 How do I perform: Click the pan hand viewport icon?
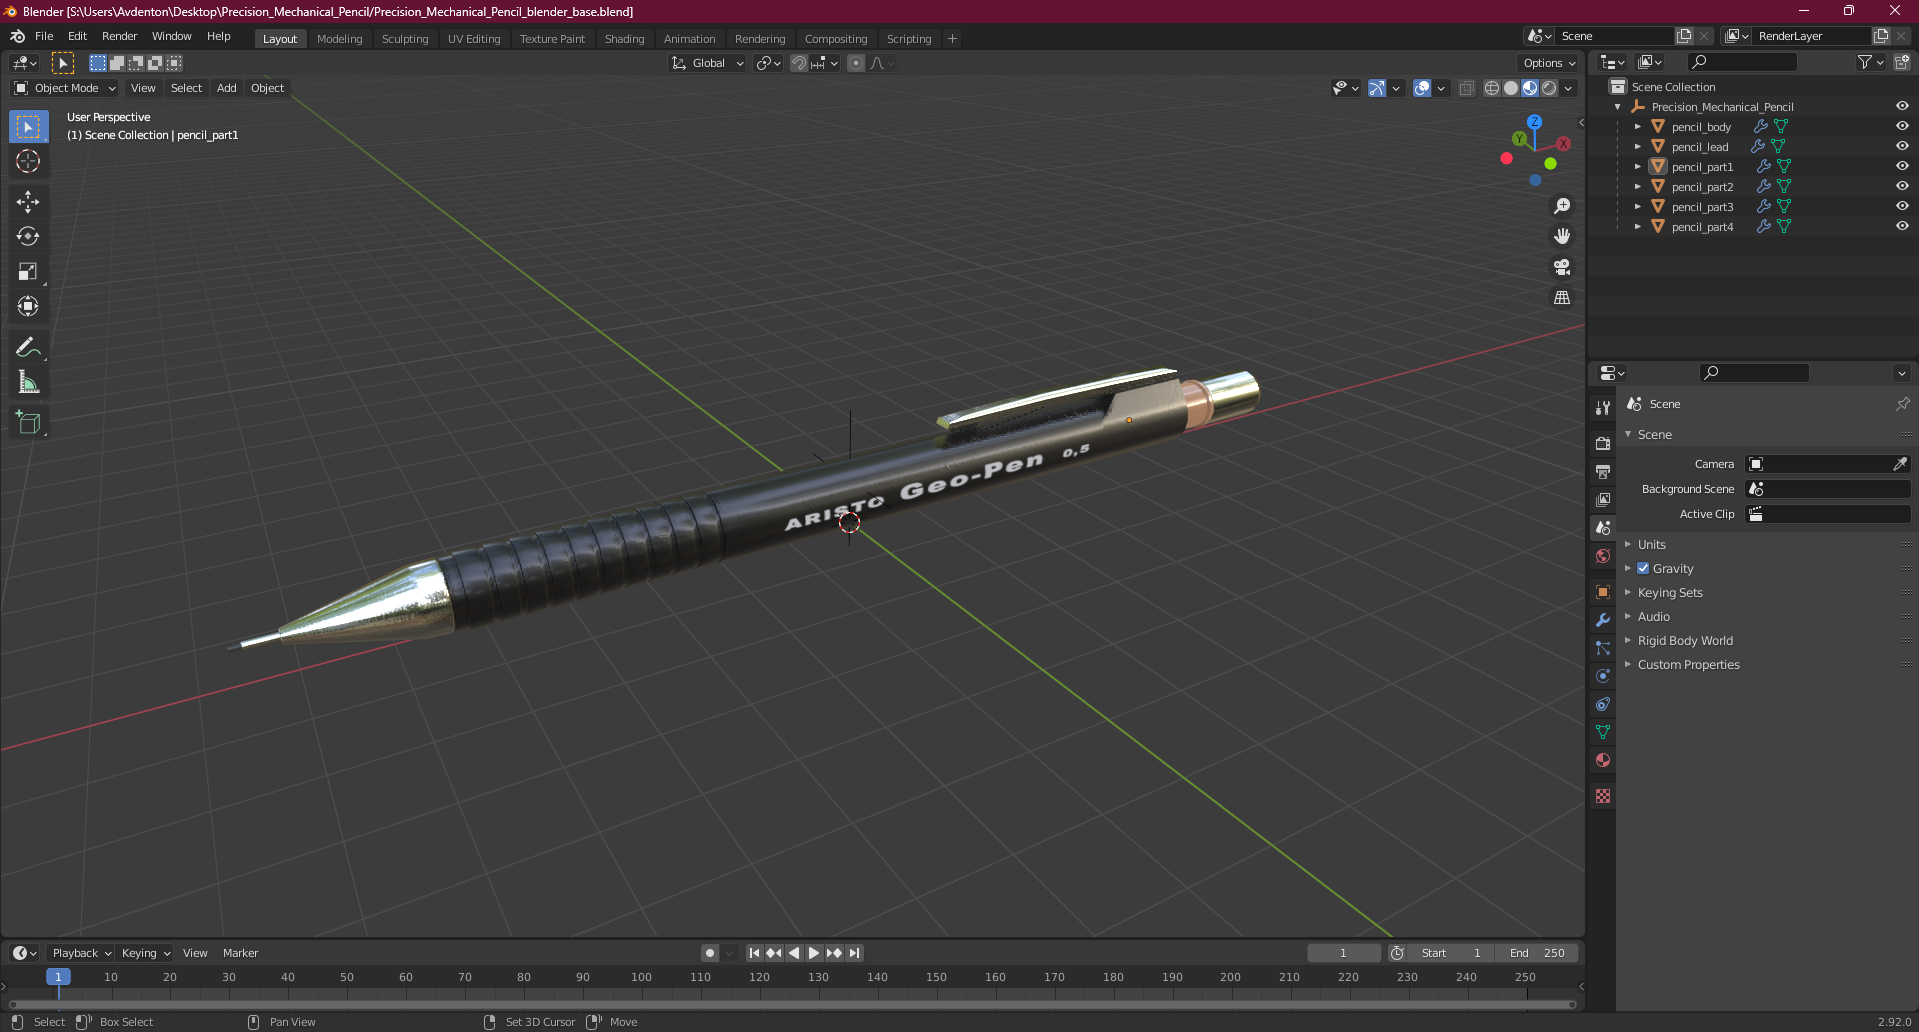(1562, 236)
